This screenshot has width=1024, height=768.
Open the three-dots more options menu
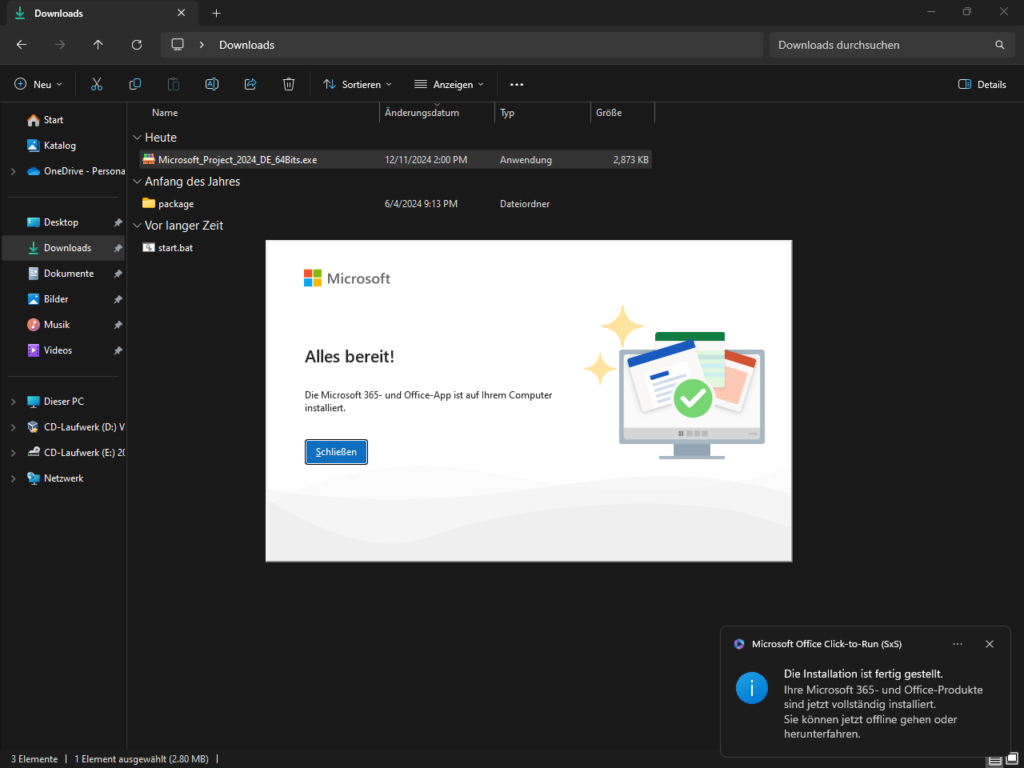click(x=517, y=84)
